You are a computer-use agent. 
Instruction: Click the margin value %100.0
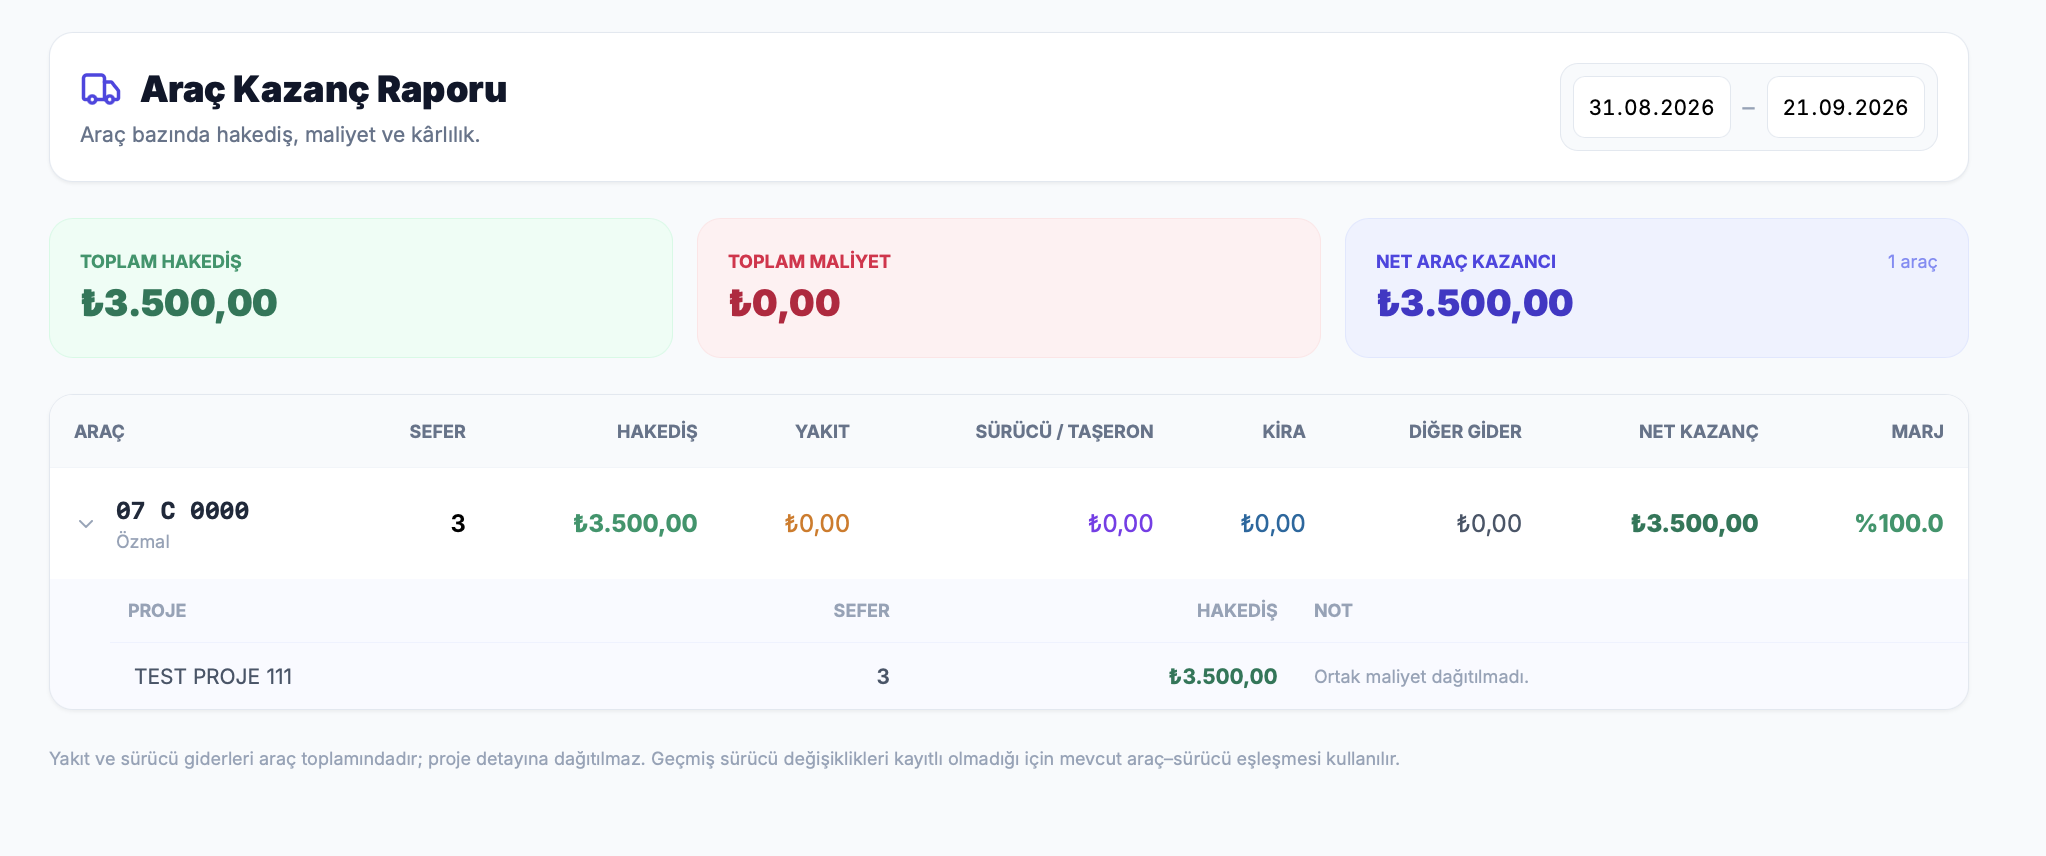(1899, 524)
